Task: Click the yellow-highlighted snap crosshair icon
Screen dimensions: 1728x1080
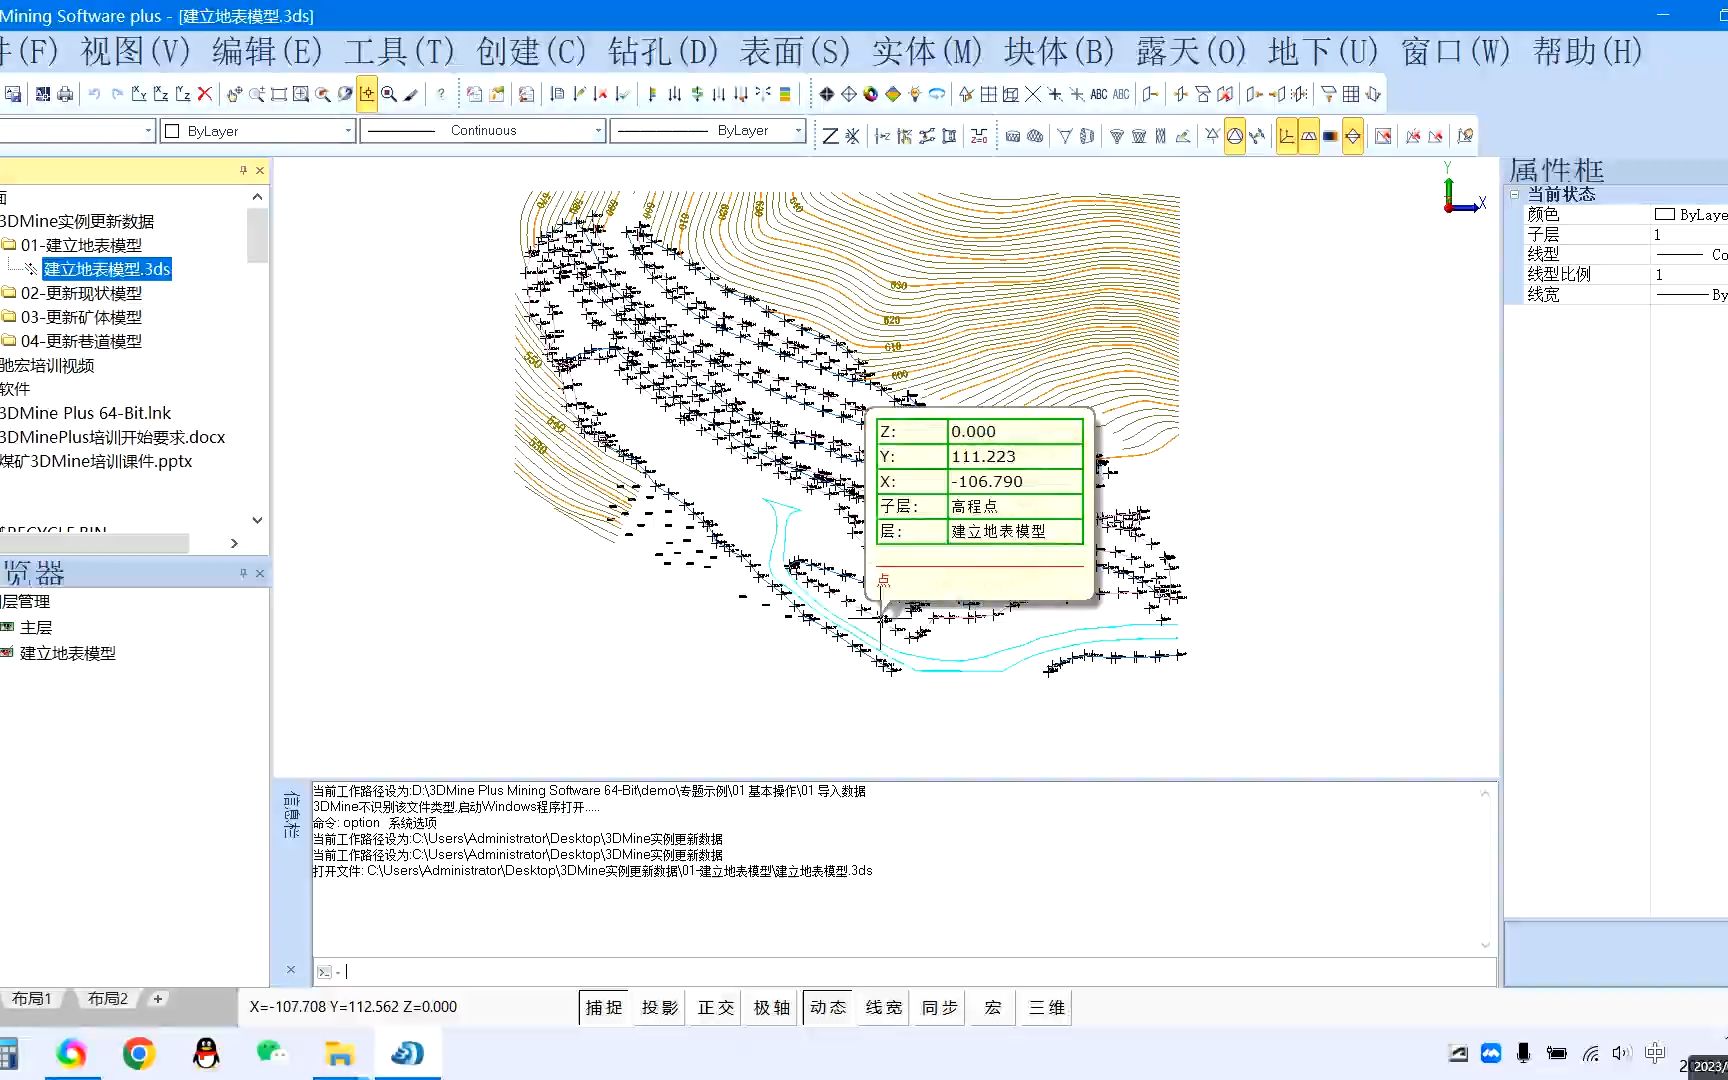Action: click(x=367, y=94)
